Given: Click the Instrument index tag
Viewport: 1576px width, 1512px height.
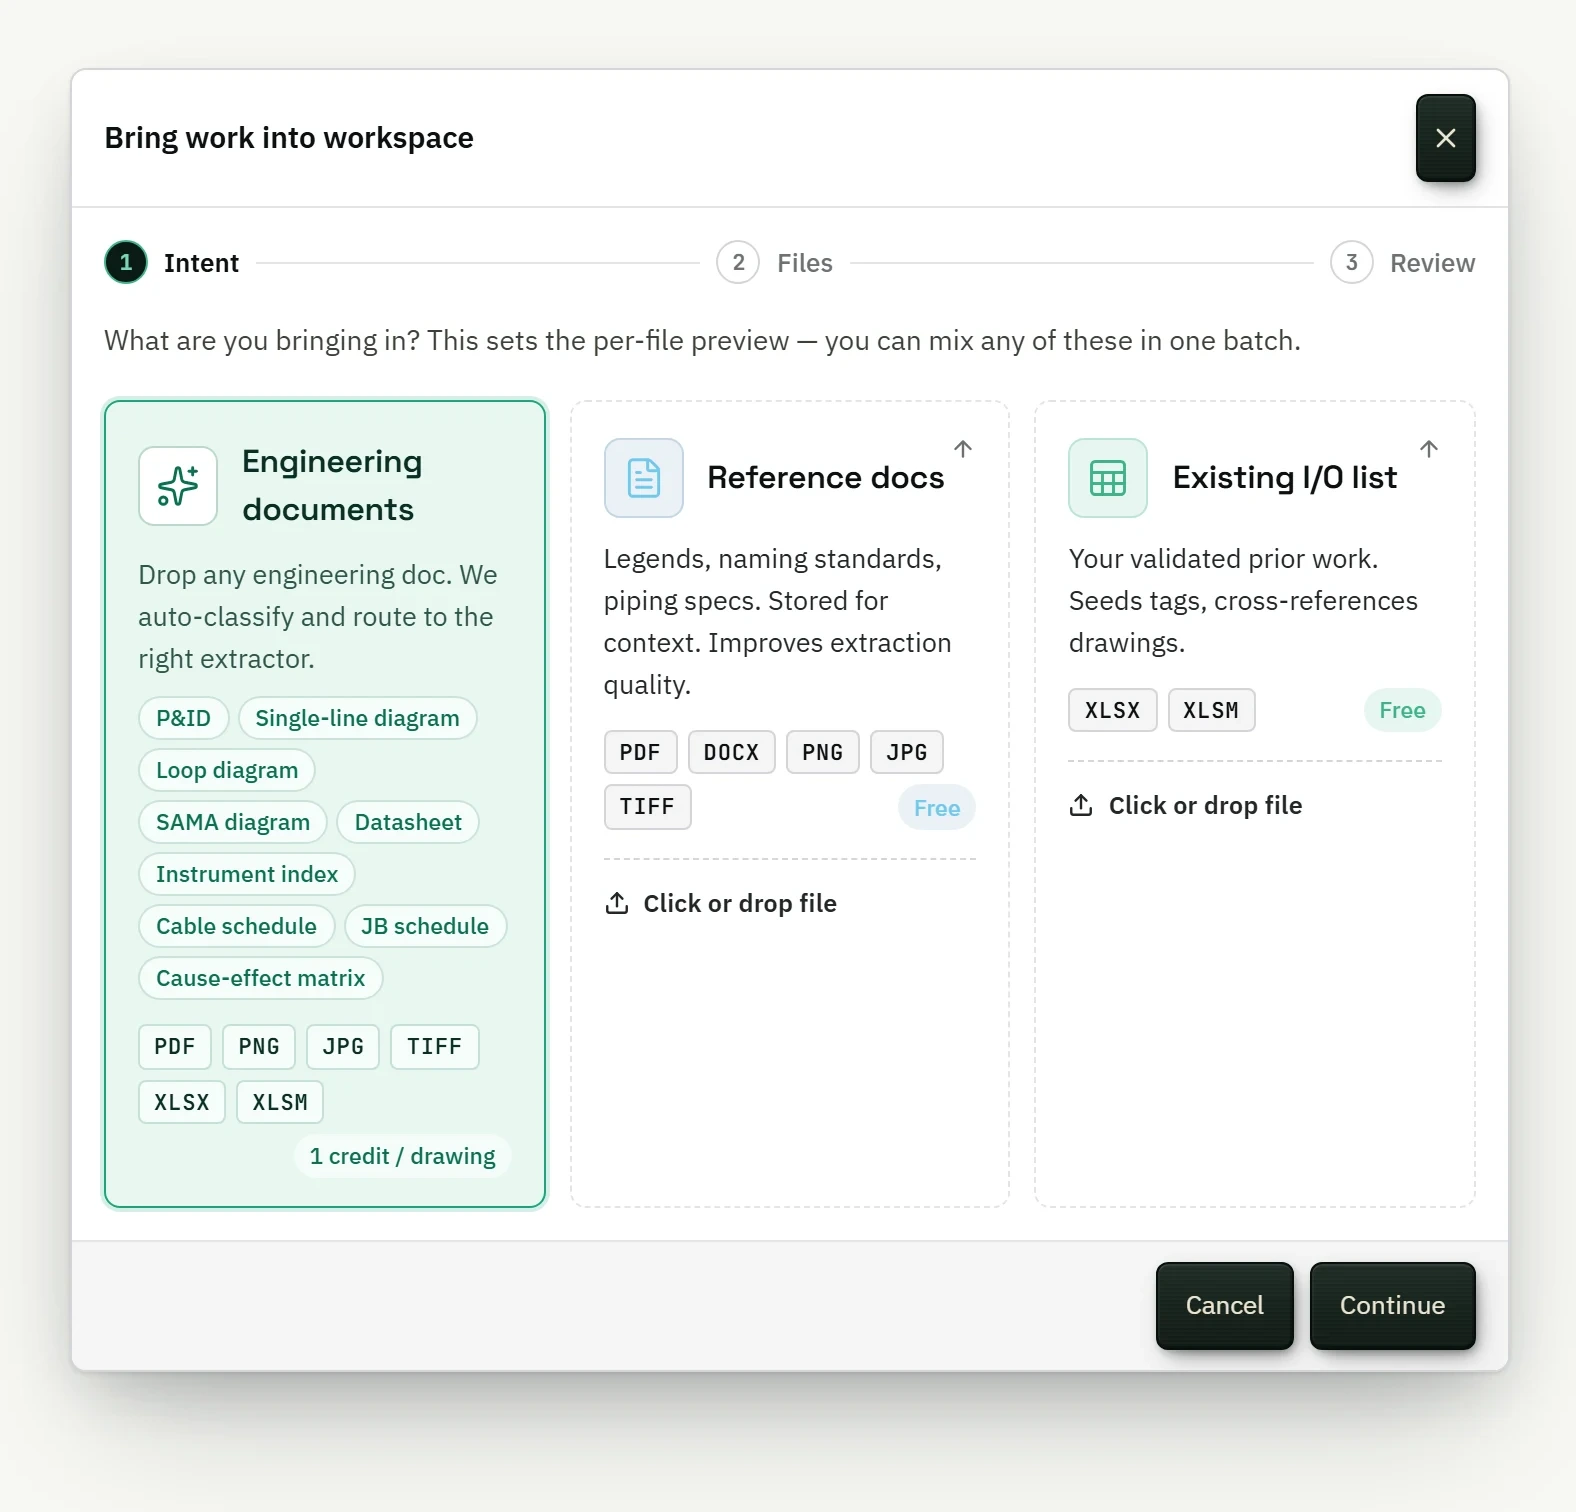Looking at the screenshot, I should 247,874.
